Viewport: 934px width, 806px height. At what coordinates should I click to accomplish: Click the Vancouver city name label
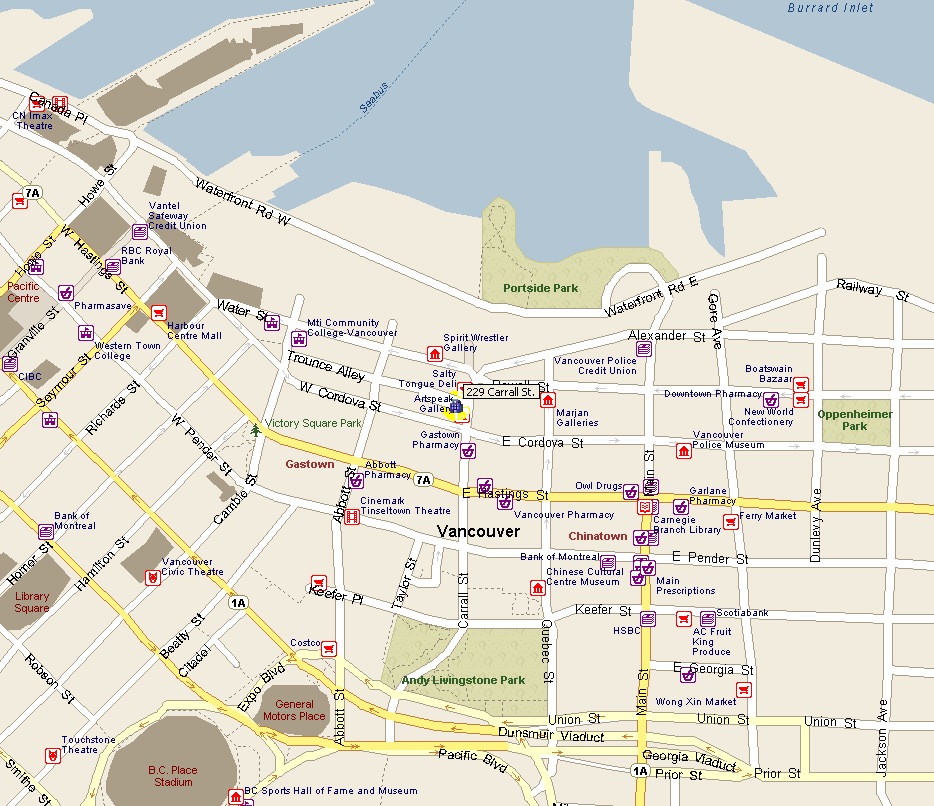click(478, 531)
